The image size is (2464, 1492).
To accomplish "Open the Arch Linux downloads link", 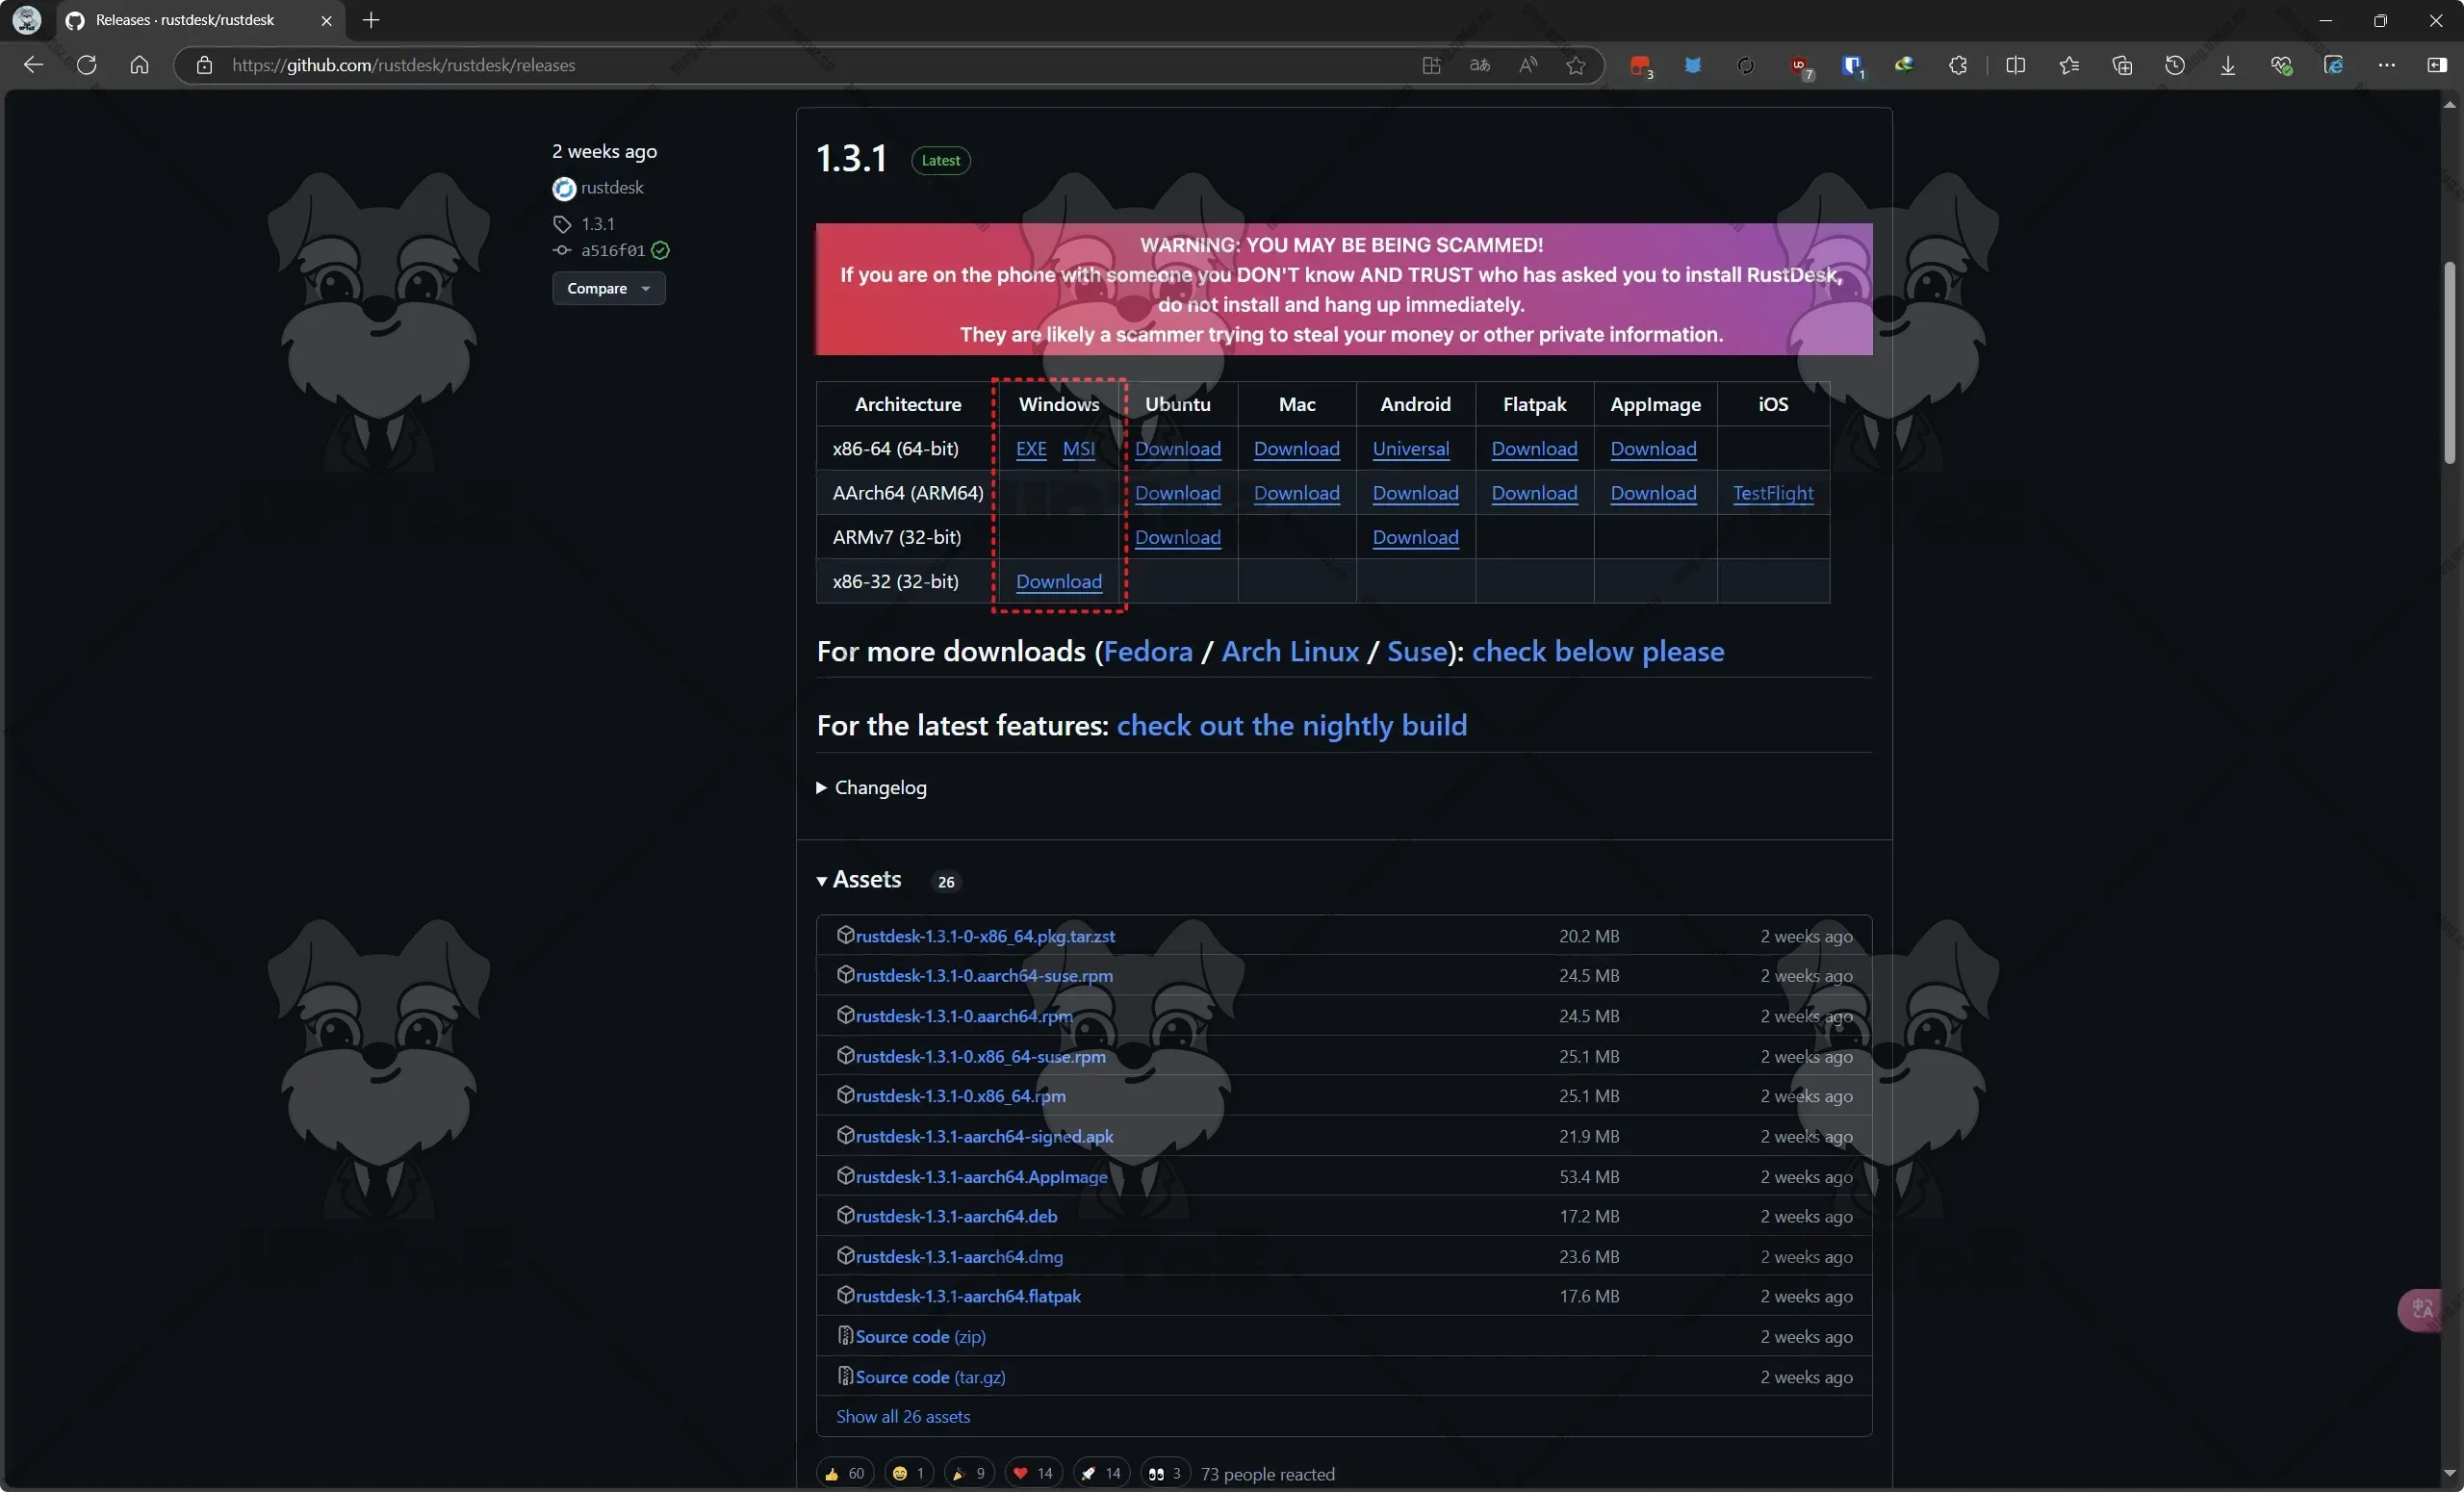I will pos(1290,651).
